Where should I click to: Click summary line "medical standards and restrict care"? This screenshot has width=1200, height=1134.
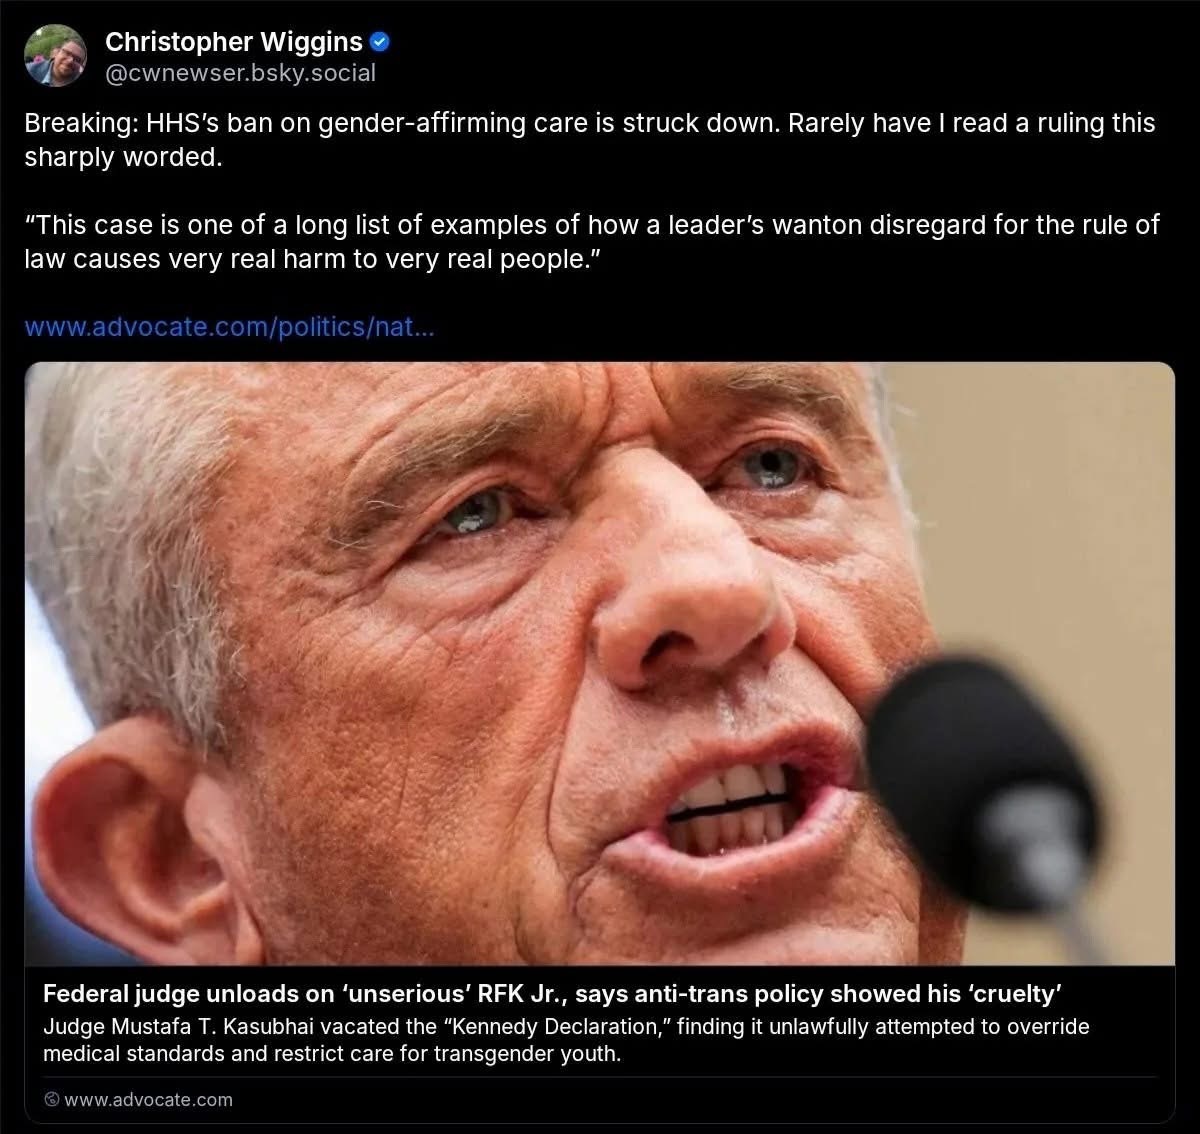(332, 1055)
